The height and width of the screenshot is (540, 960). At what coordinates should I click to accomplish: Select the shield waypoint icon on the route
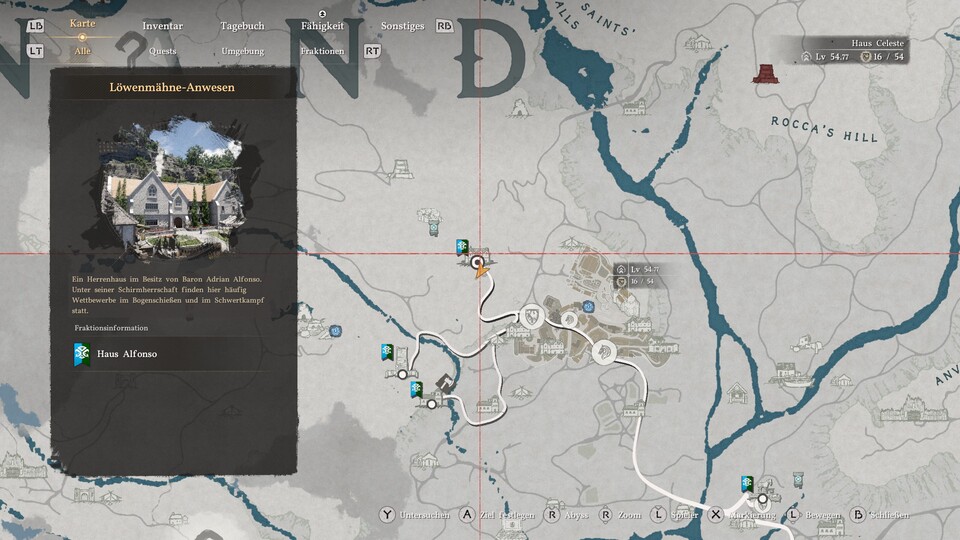530,316
